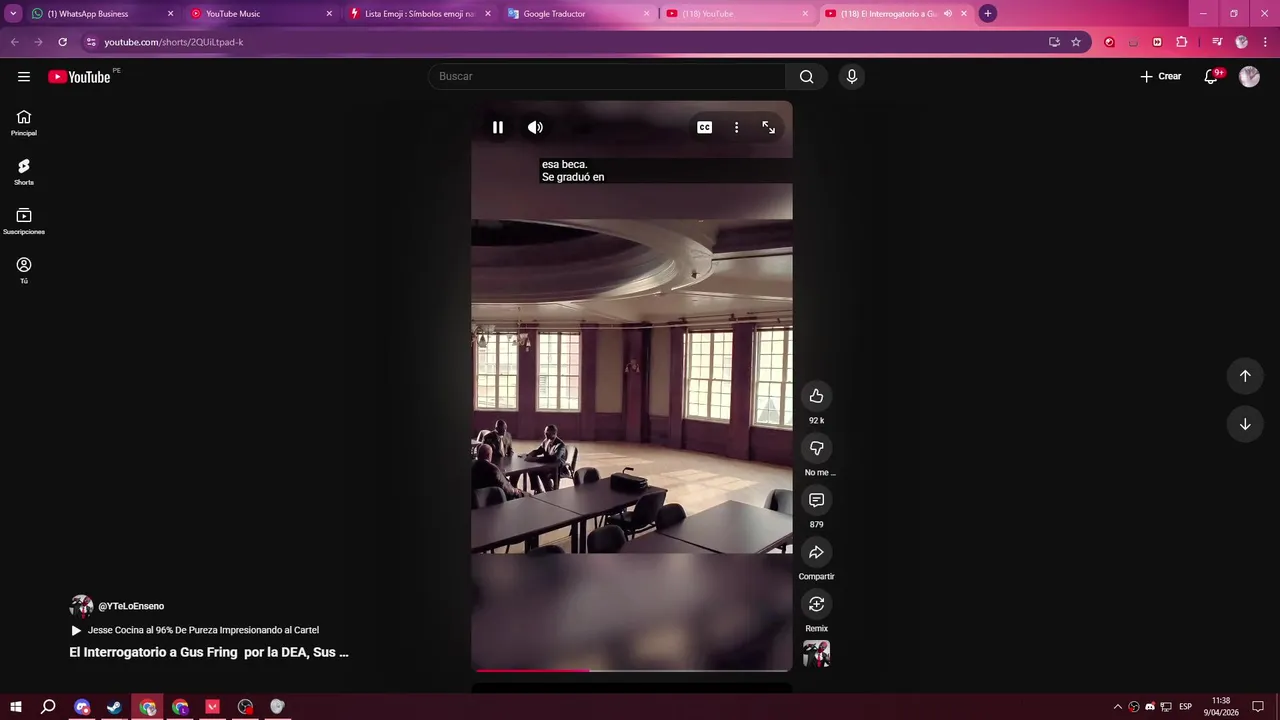Screen dimensions: 1280x720
Task: Click the URL youtube.com/shorts address
Action: click(x=174, y=42)
